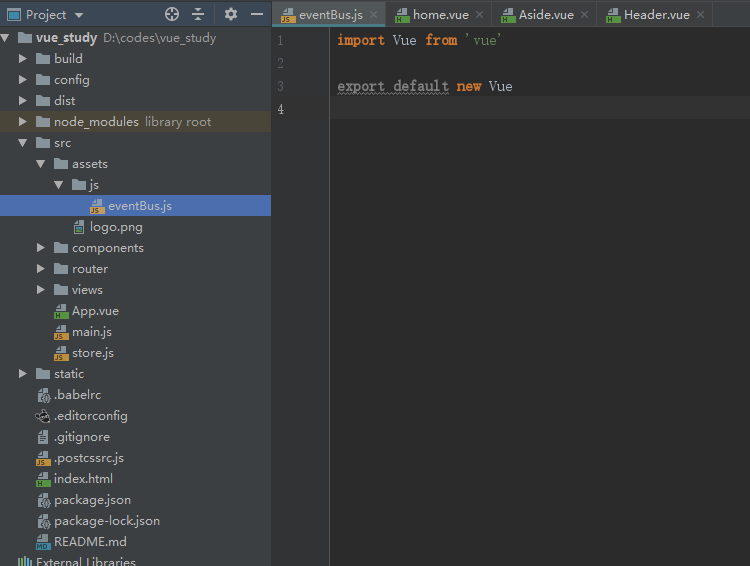750x566 pixels.
Task: Select the .babelrc file
Action: coord(77,395)
